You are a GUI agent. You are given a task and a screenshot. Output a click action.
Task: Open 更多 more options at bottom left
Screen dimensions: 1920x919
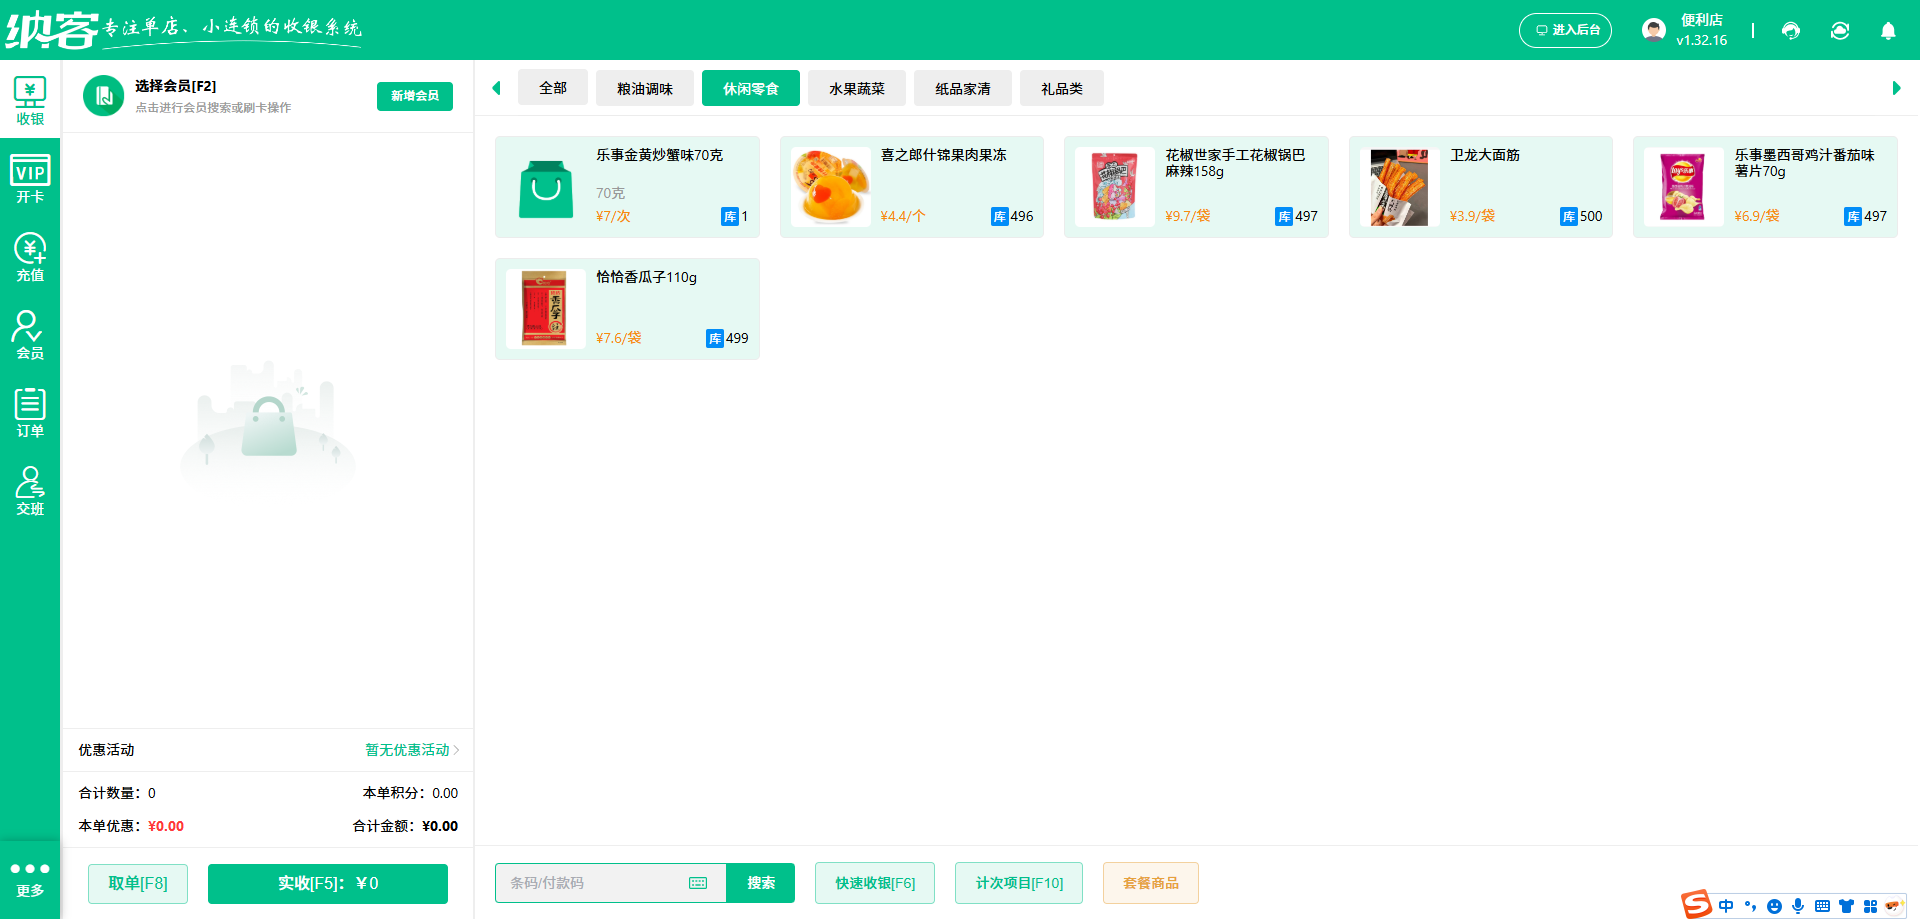(x=30, y=879)
